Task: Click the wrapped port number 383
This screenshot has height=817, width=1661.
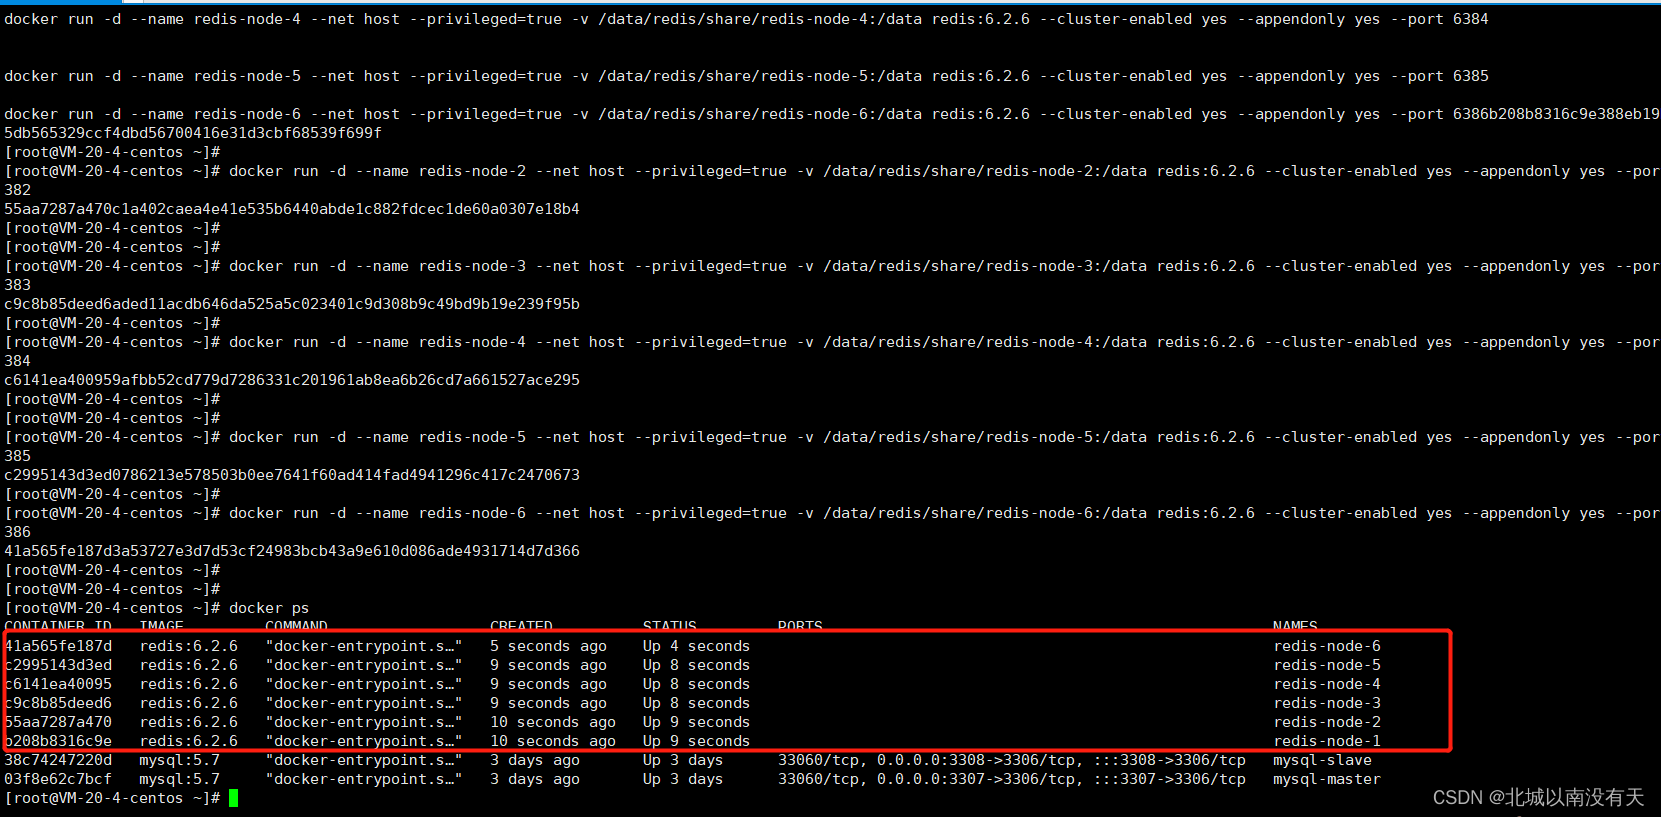Action: coord(17,285)
